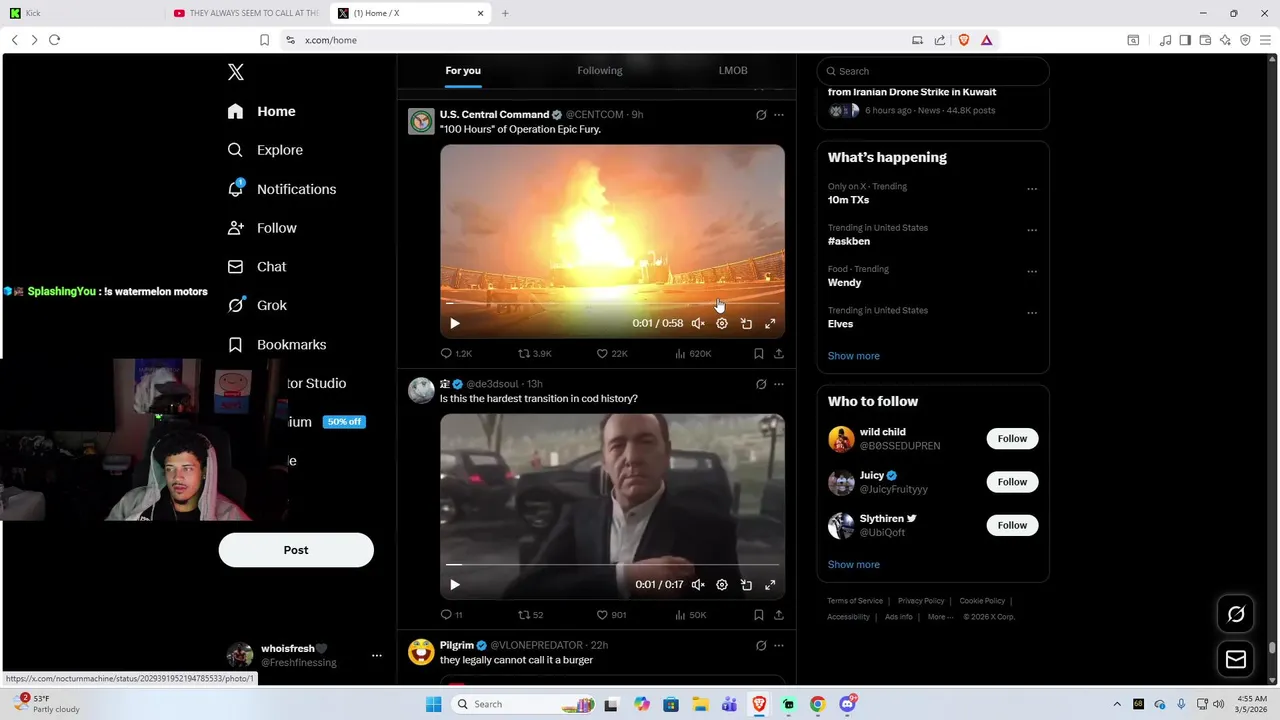Open the Terms of Service link

point(855,601)
